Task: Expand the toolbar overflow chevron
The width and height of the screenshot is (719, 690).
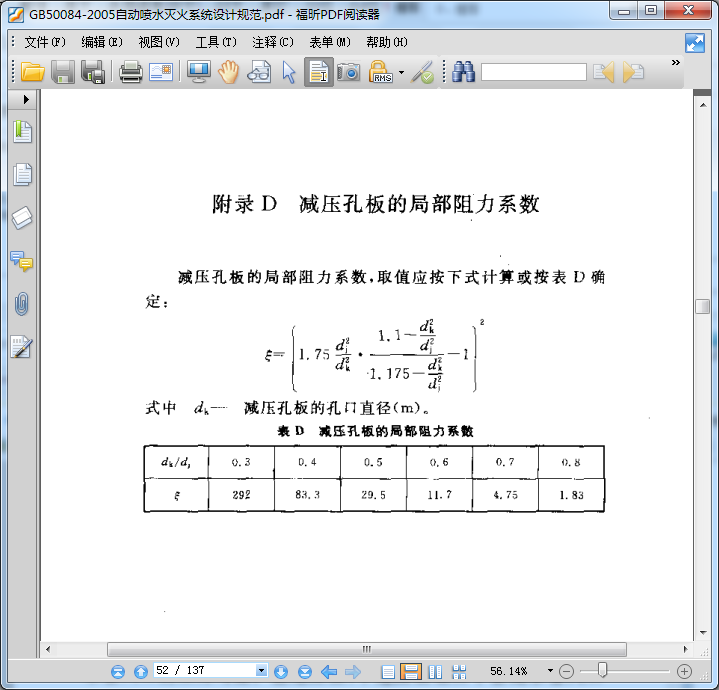Action: tap(675, 62)
